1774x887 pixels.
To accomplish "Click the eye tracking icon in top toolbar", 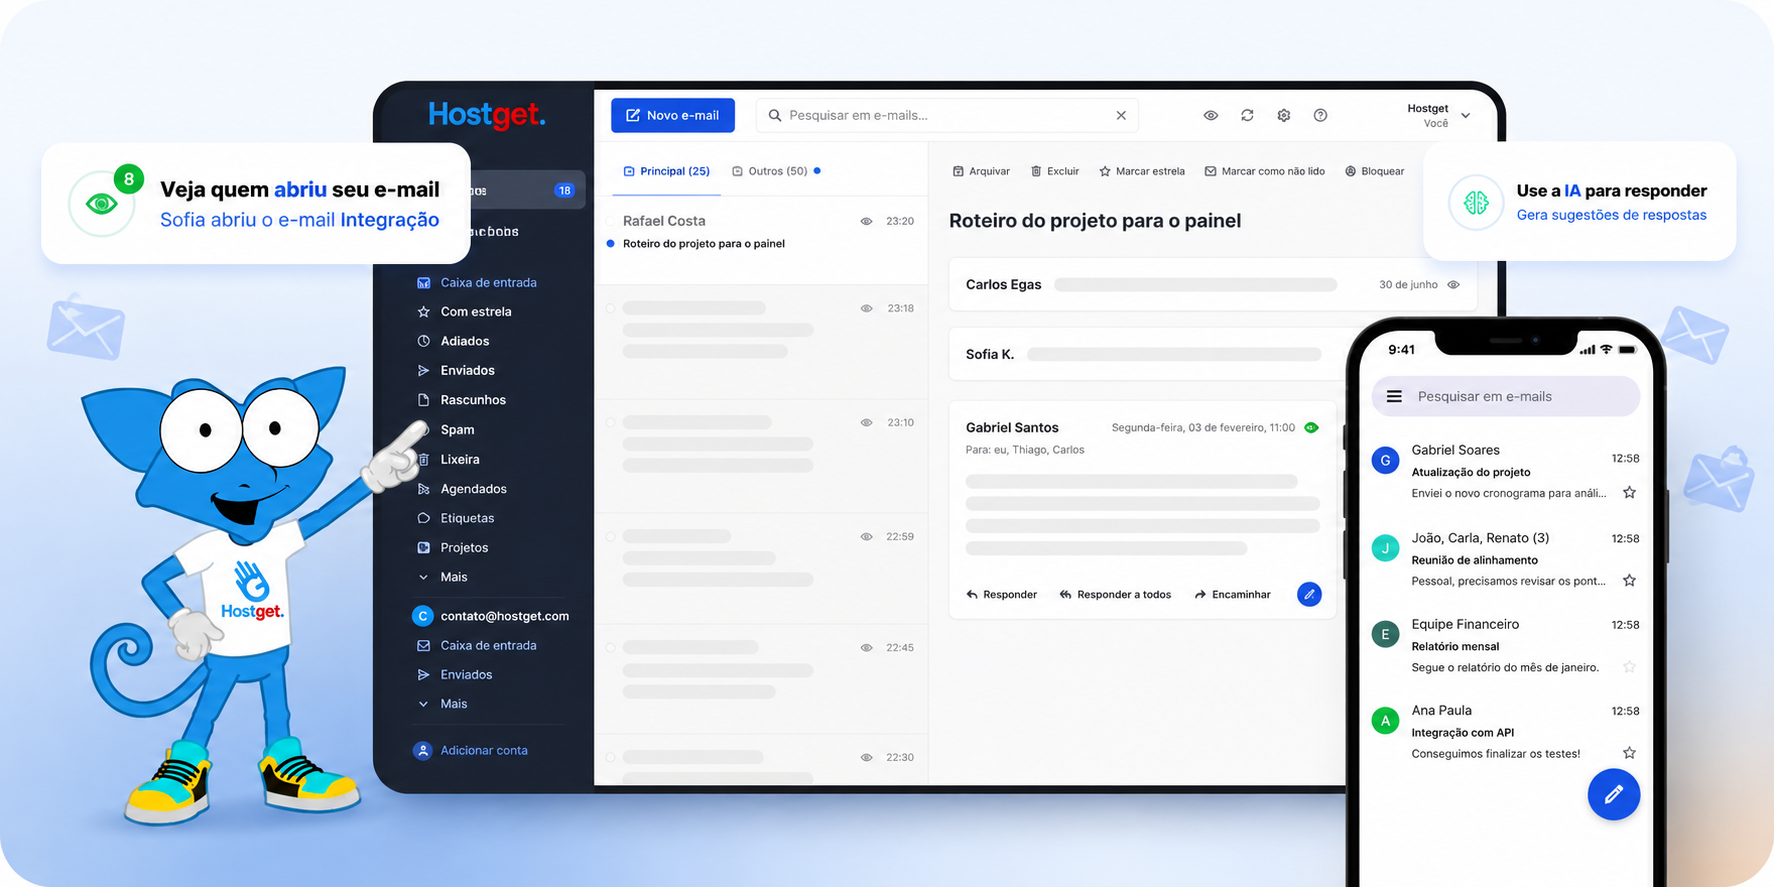I will click(x=1210, y=115).
